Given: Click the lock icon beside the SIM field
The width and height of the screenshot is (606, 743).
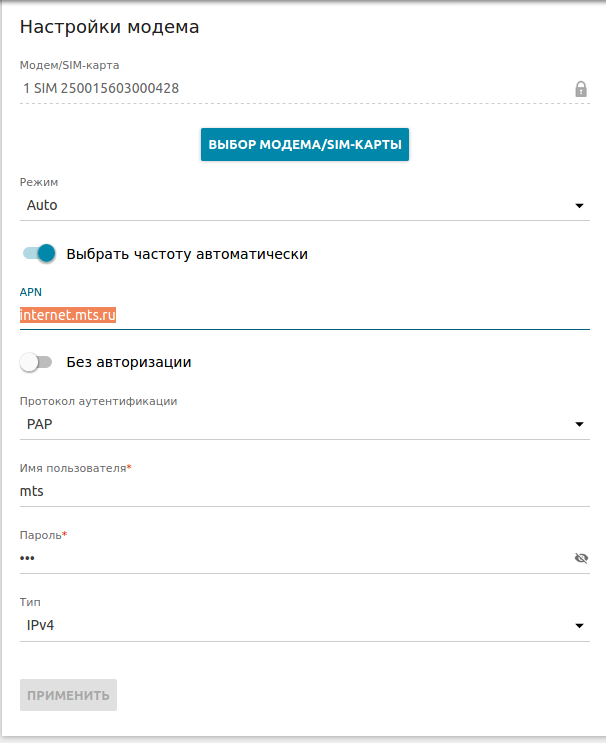Looking at the screenshot, I should [x=581, y=89].
